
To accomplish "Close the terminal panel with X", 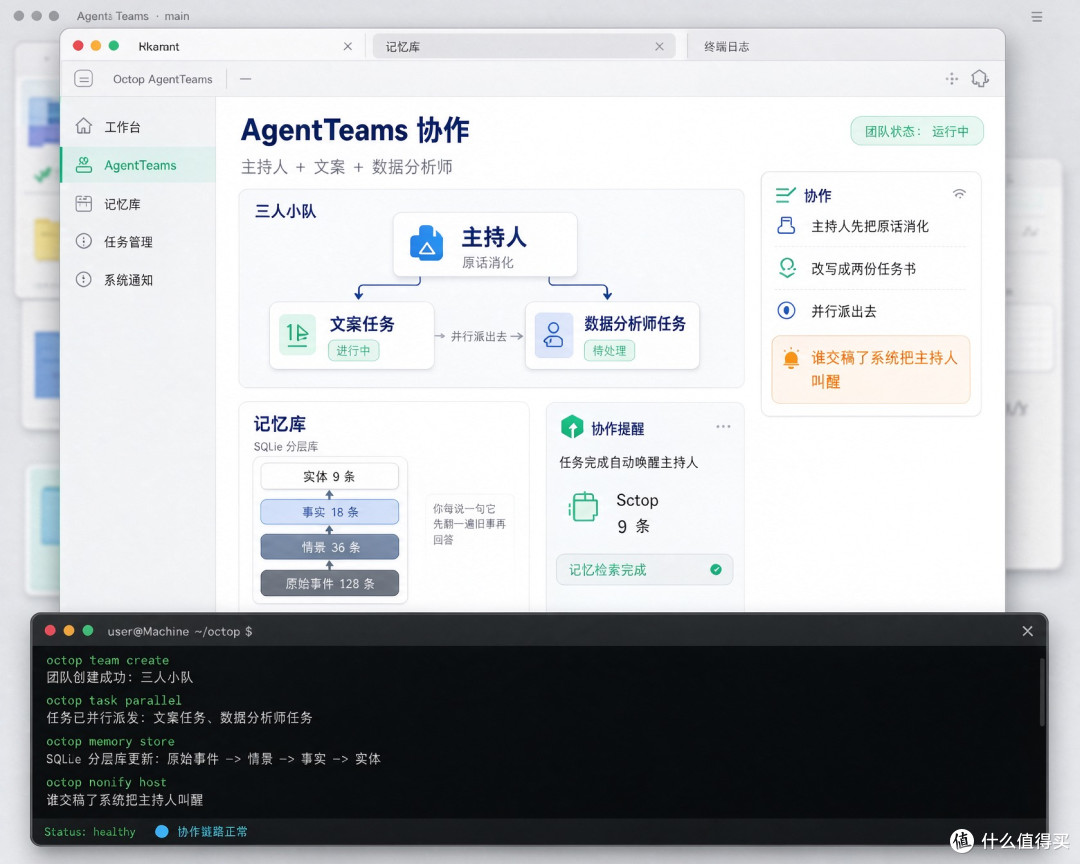I will 1027,631.
